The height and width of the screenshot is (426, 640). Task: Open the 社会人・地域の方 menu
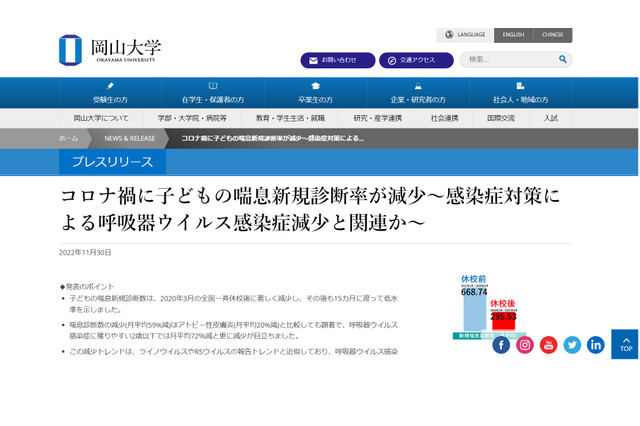coord(520,93)
